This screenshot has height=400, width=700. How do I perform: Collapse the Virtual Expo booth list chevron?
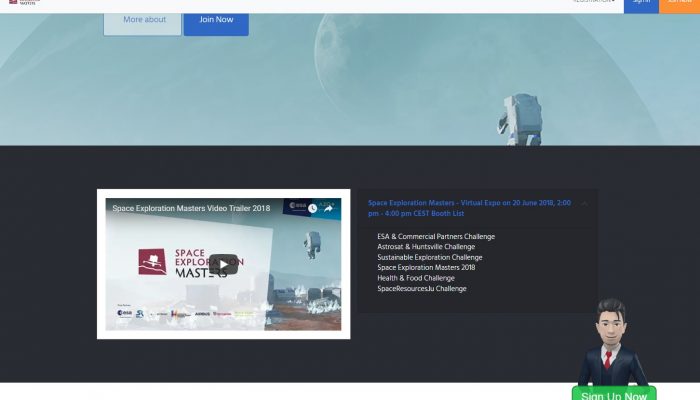(x=584, y=203)
